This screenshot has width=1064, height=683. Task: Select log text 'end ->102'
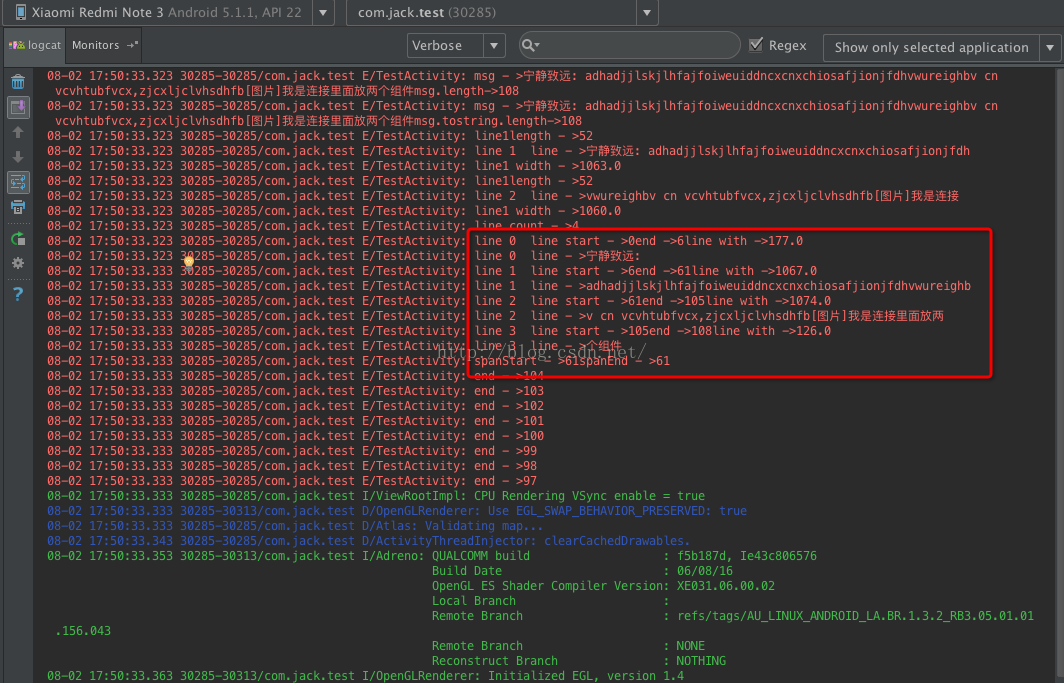pyautogui.click(x=509, y=406)
